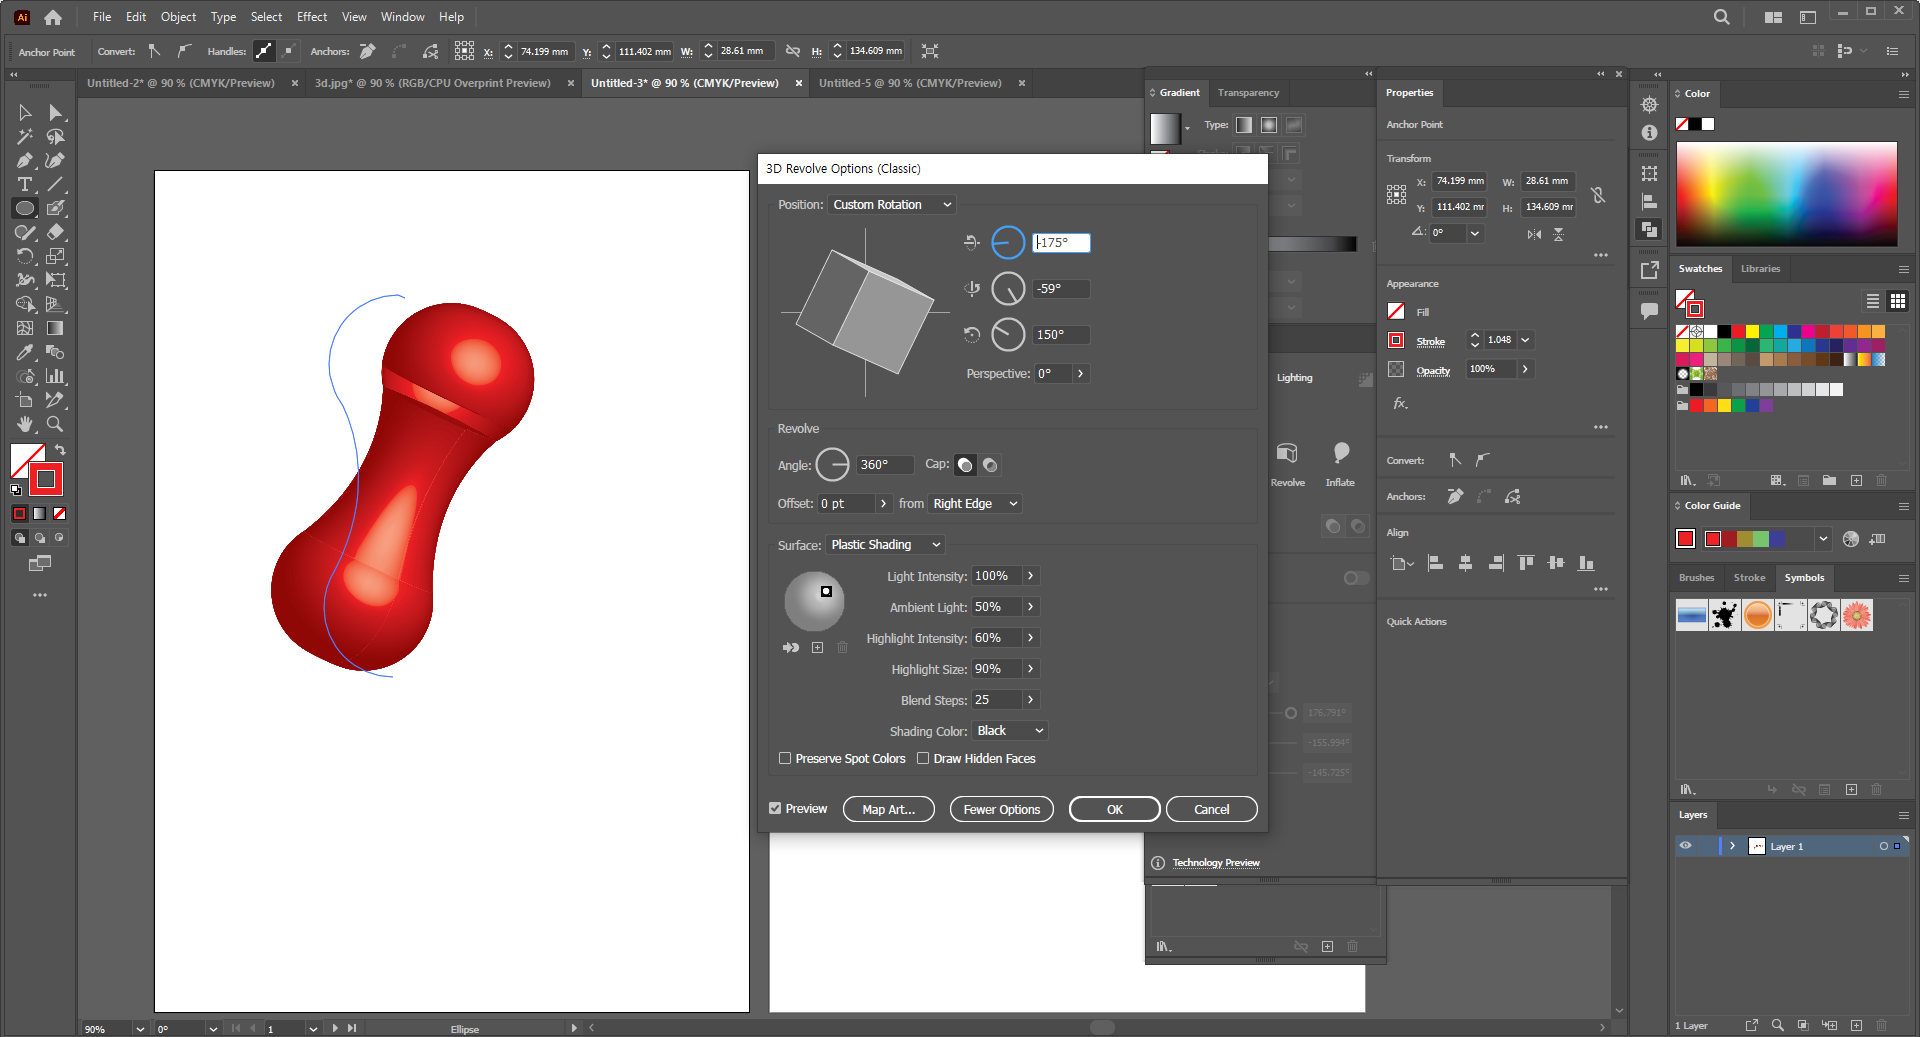
Task: Open the search icon in the top bar
Action: tap(1721, 17)
